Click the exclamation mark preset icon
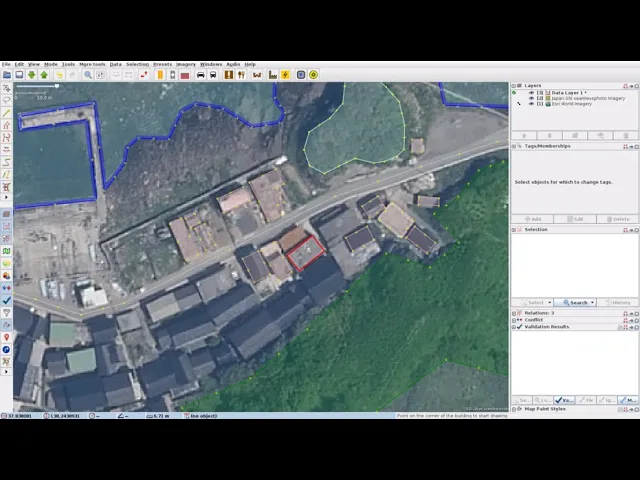 229,75
